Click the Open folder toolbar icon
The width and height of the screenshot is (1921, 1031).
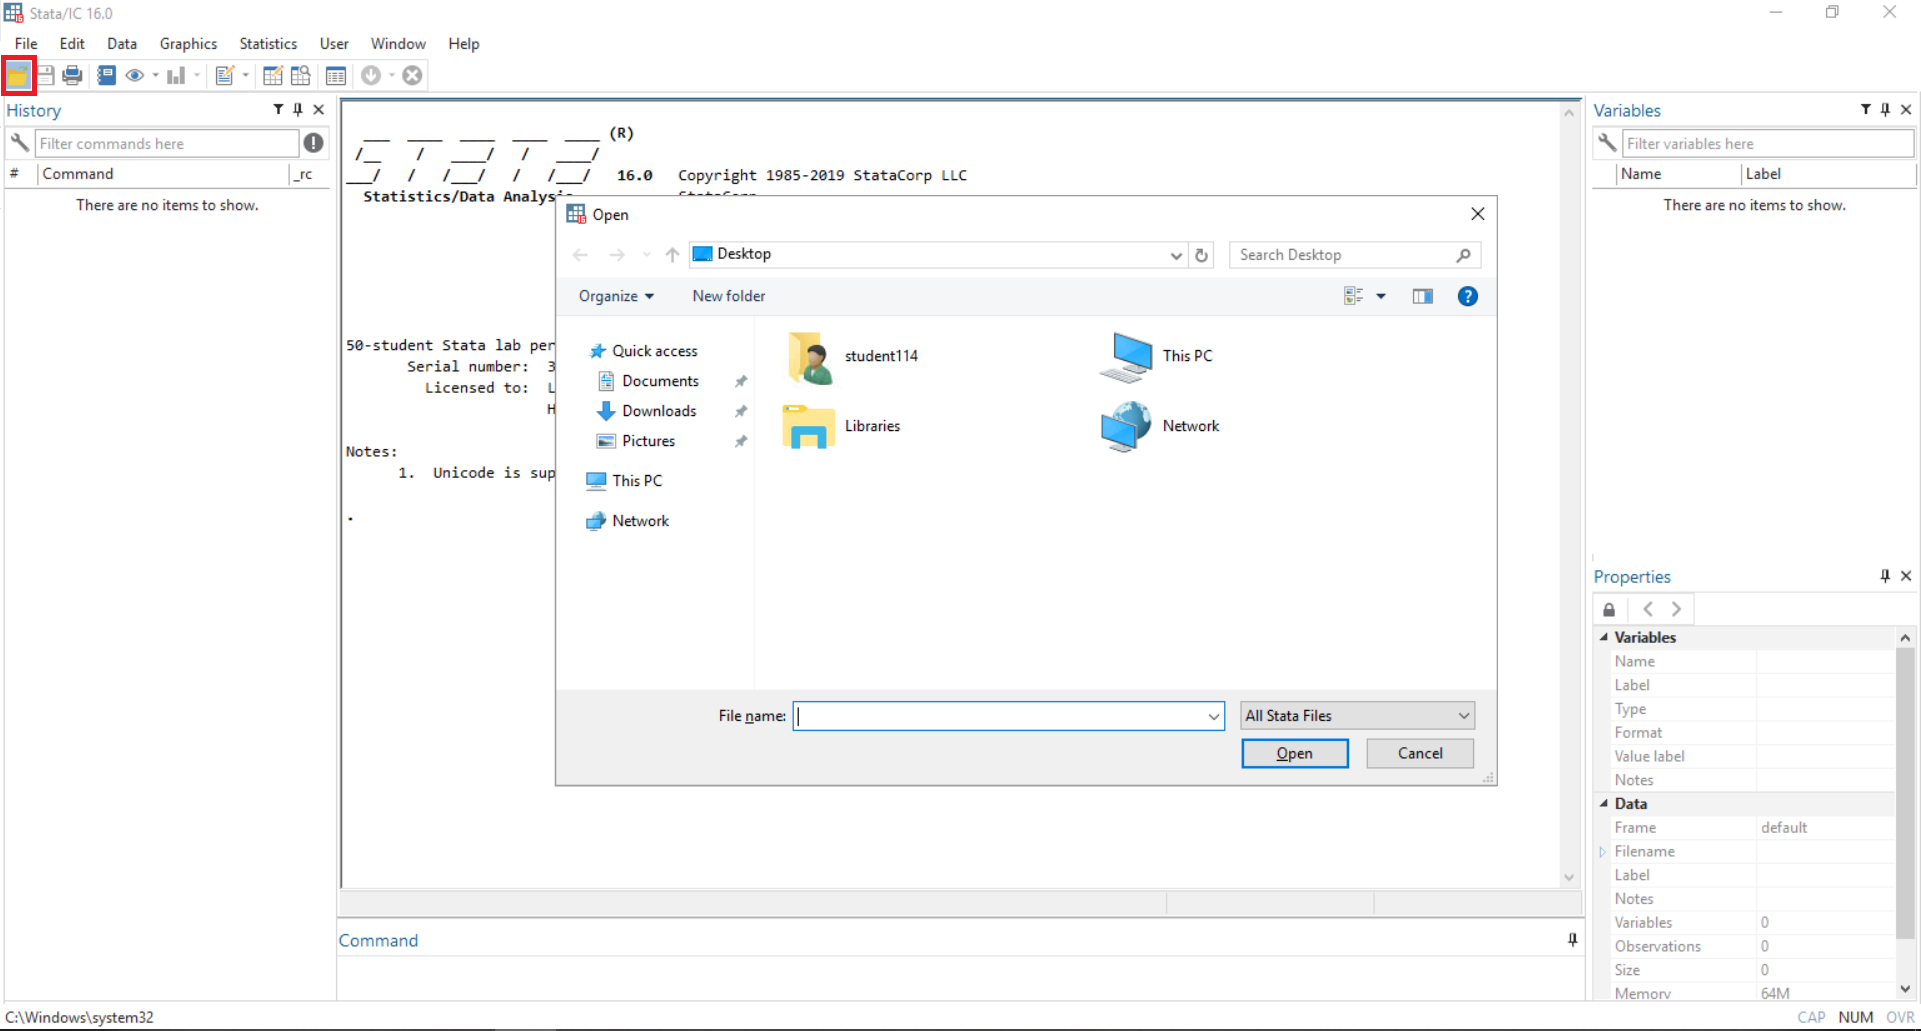coord(18,75)
